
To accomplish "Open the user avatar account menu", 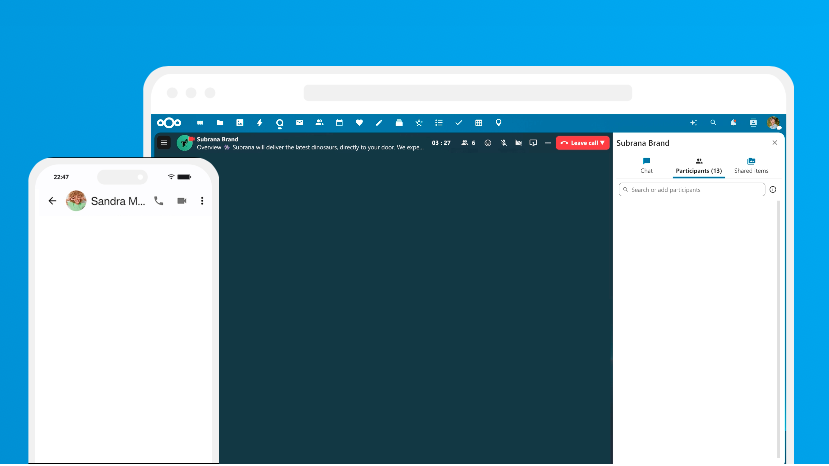I will pyautogui.click(x=773, y=122).
